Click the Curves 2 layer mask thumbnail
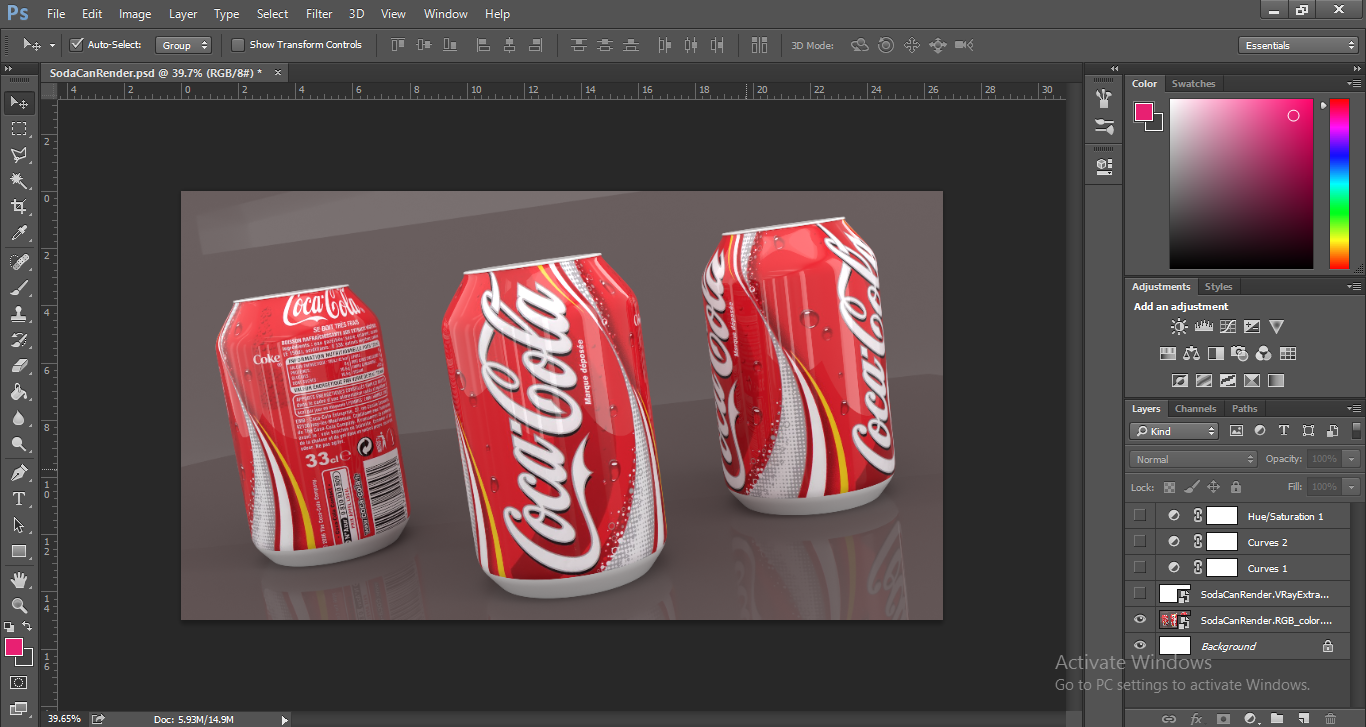The image size is (1366, 727). 1222,542
